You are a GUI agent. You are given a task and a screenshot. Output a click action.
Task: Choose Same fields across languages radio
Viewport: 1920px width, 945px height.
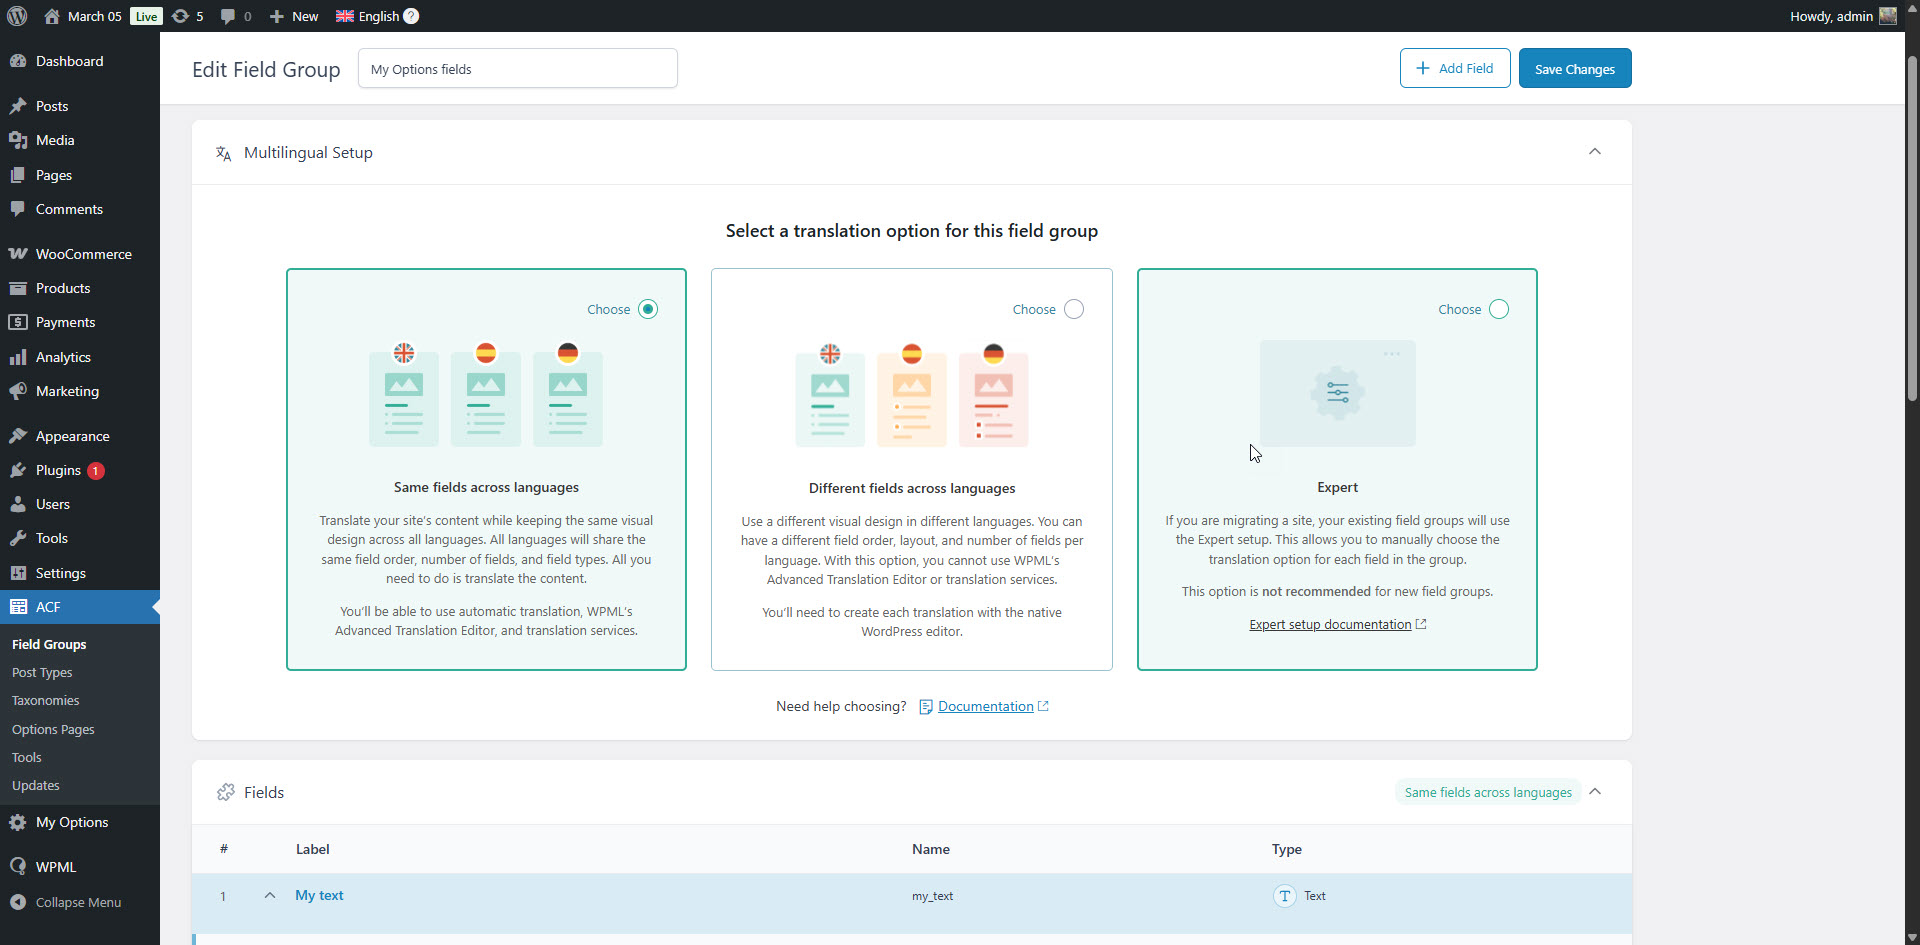click(x=648, y=309)
